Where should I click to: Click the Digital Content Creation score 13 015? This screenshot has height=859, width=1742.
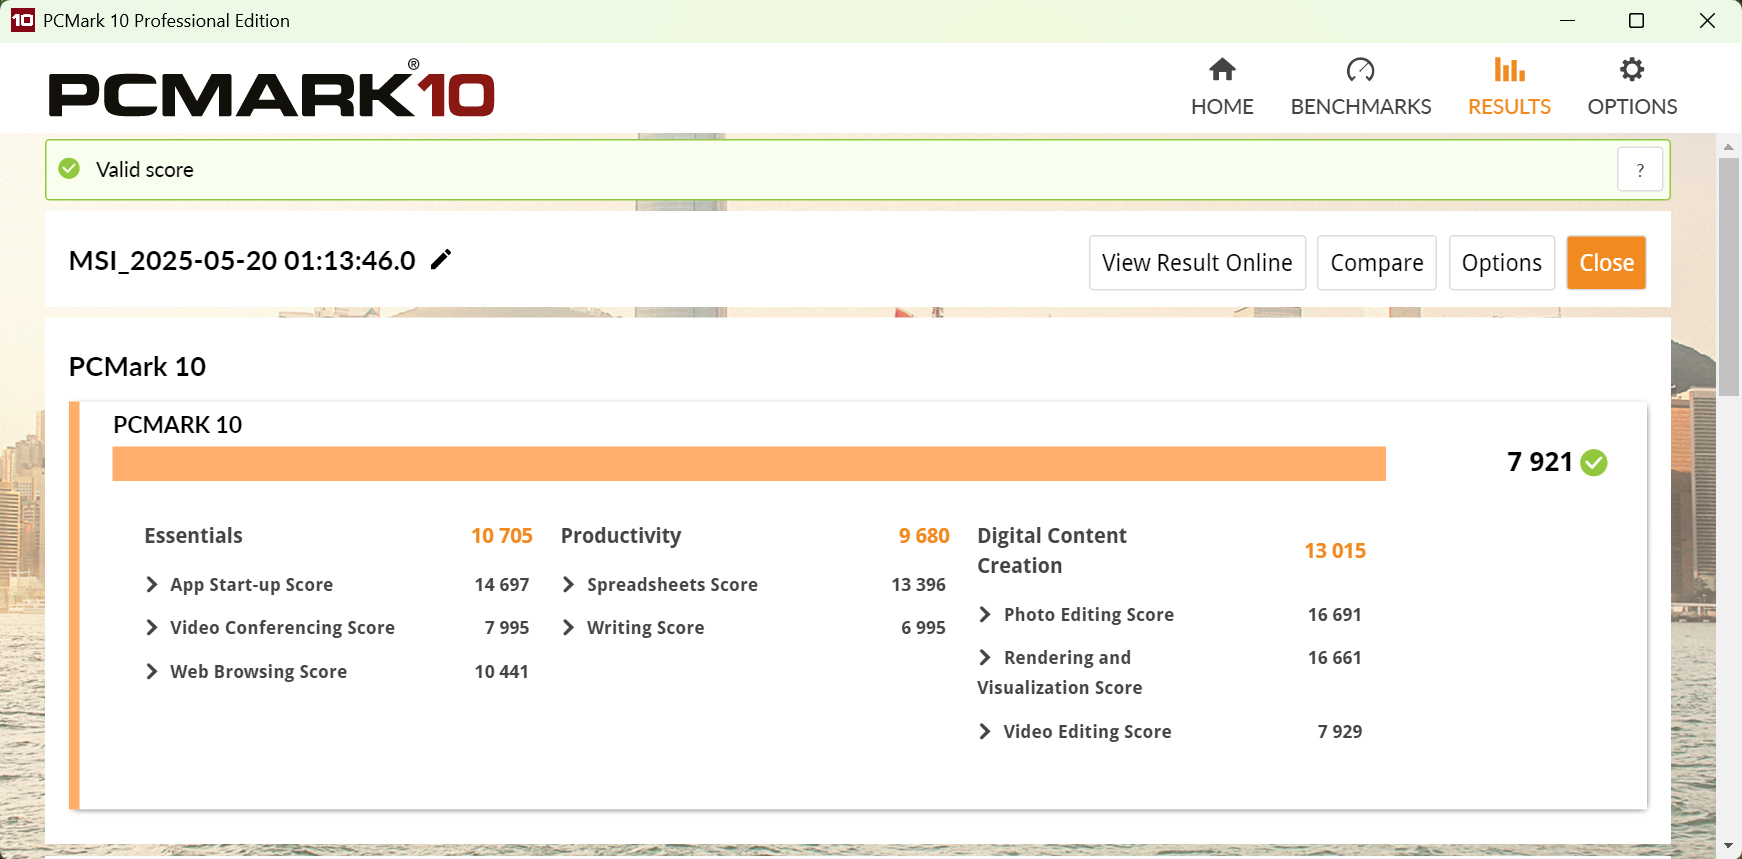pyautogui.click(x=1335, y=551)
